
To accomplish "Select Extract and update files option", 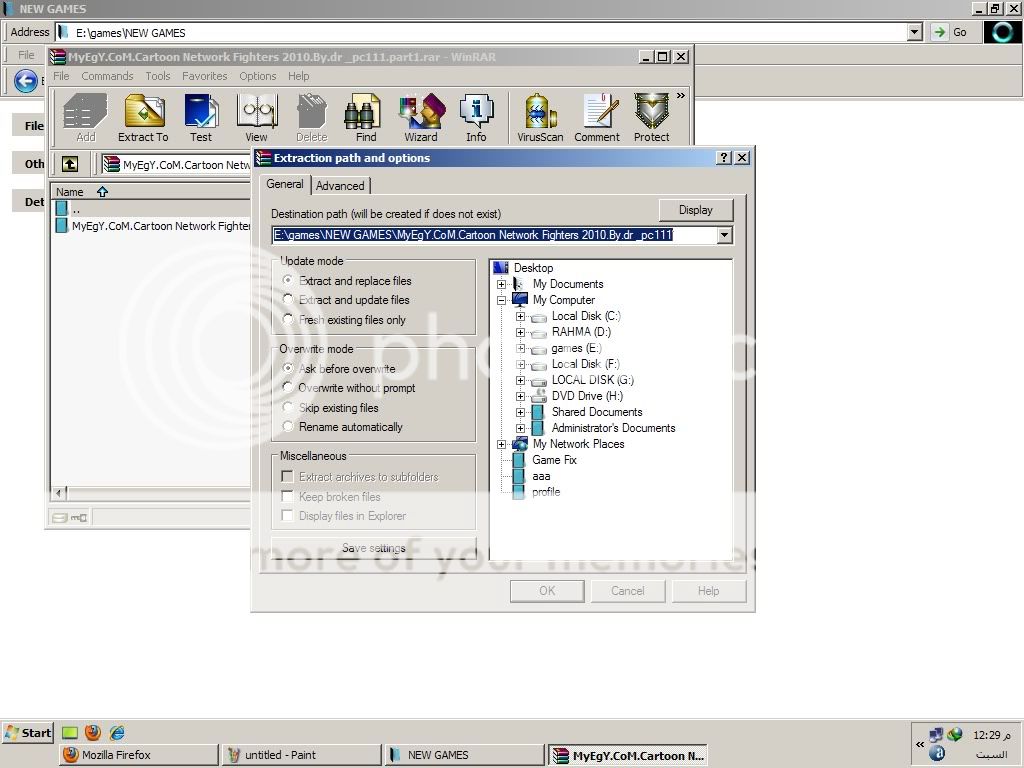I will [347, 300].
